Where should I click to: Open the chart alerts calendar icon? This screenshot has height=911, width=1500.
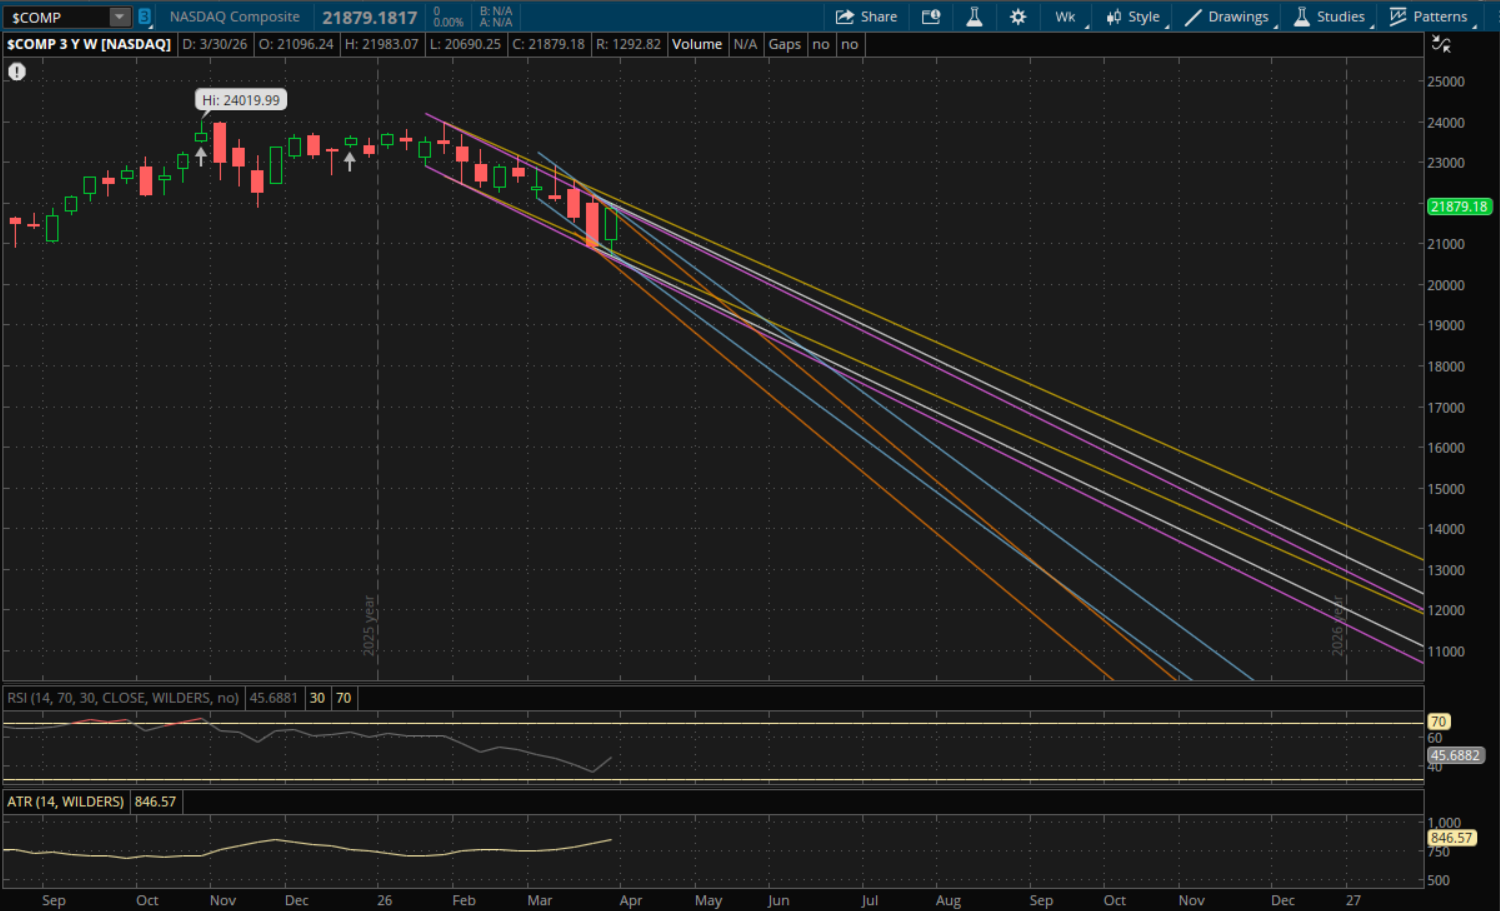pyautogui.click(x=931, y=17)
